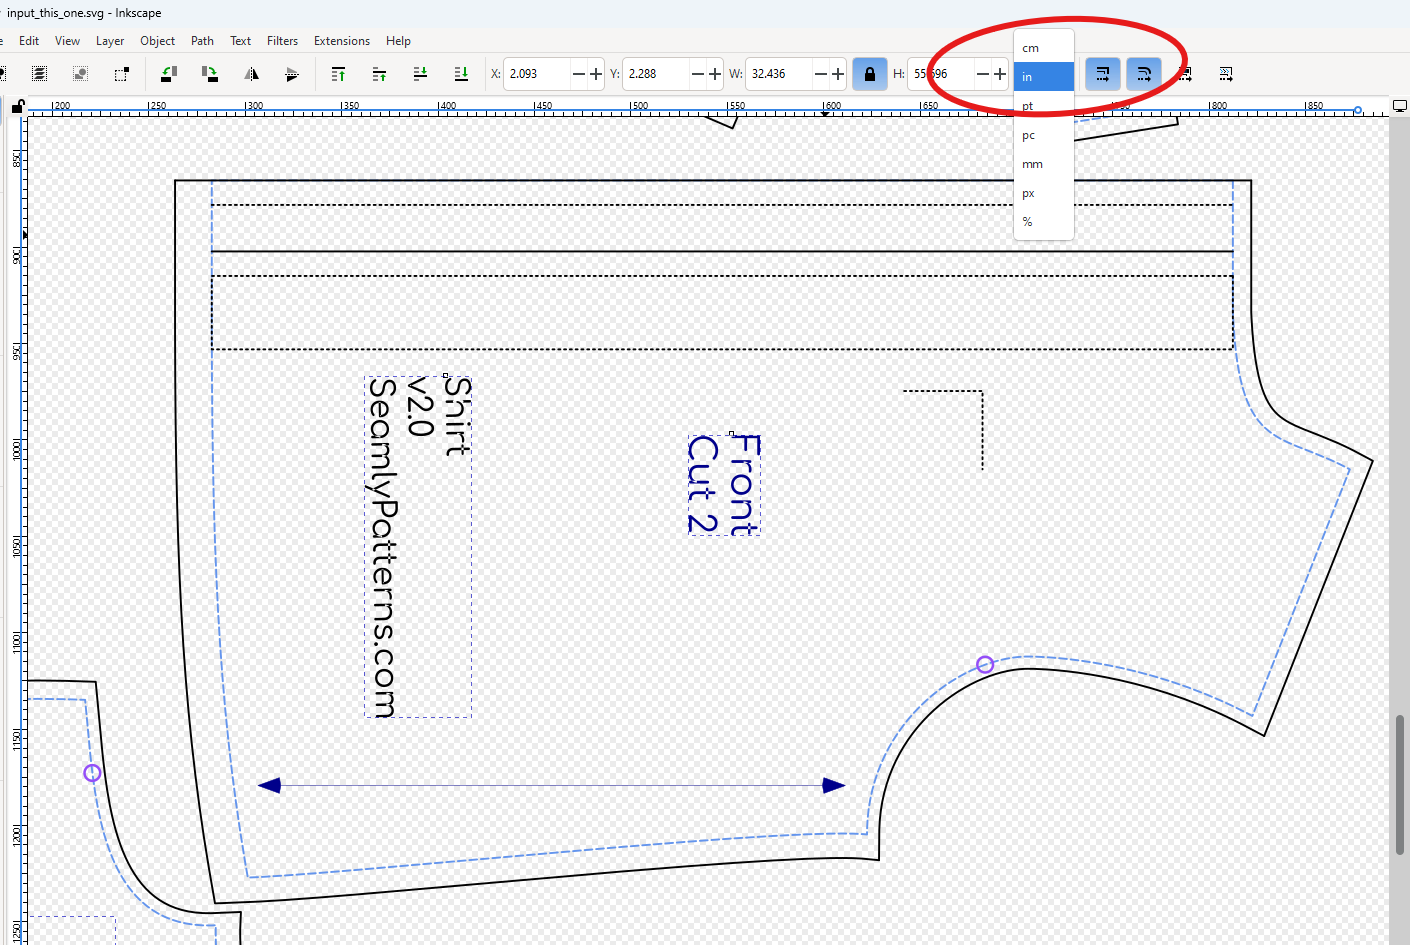
Task: Click the select all in all layers icon
Action: [39, 74]
